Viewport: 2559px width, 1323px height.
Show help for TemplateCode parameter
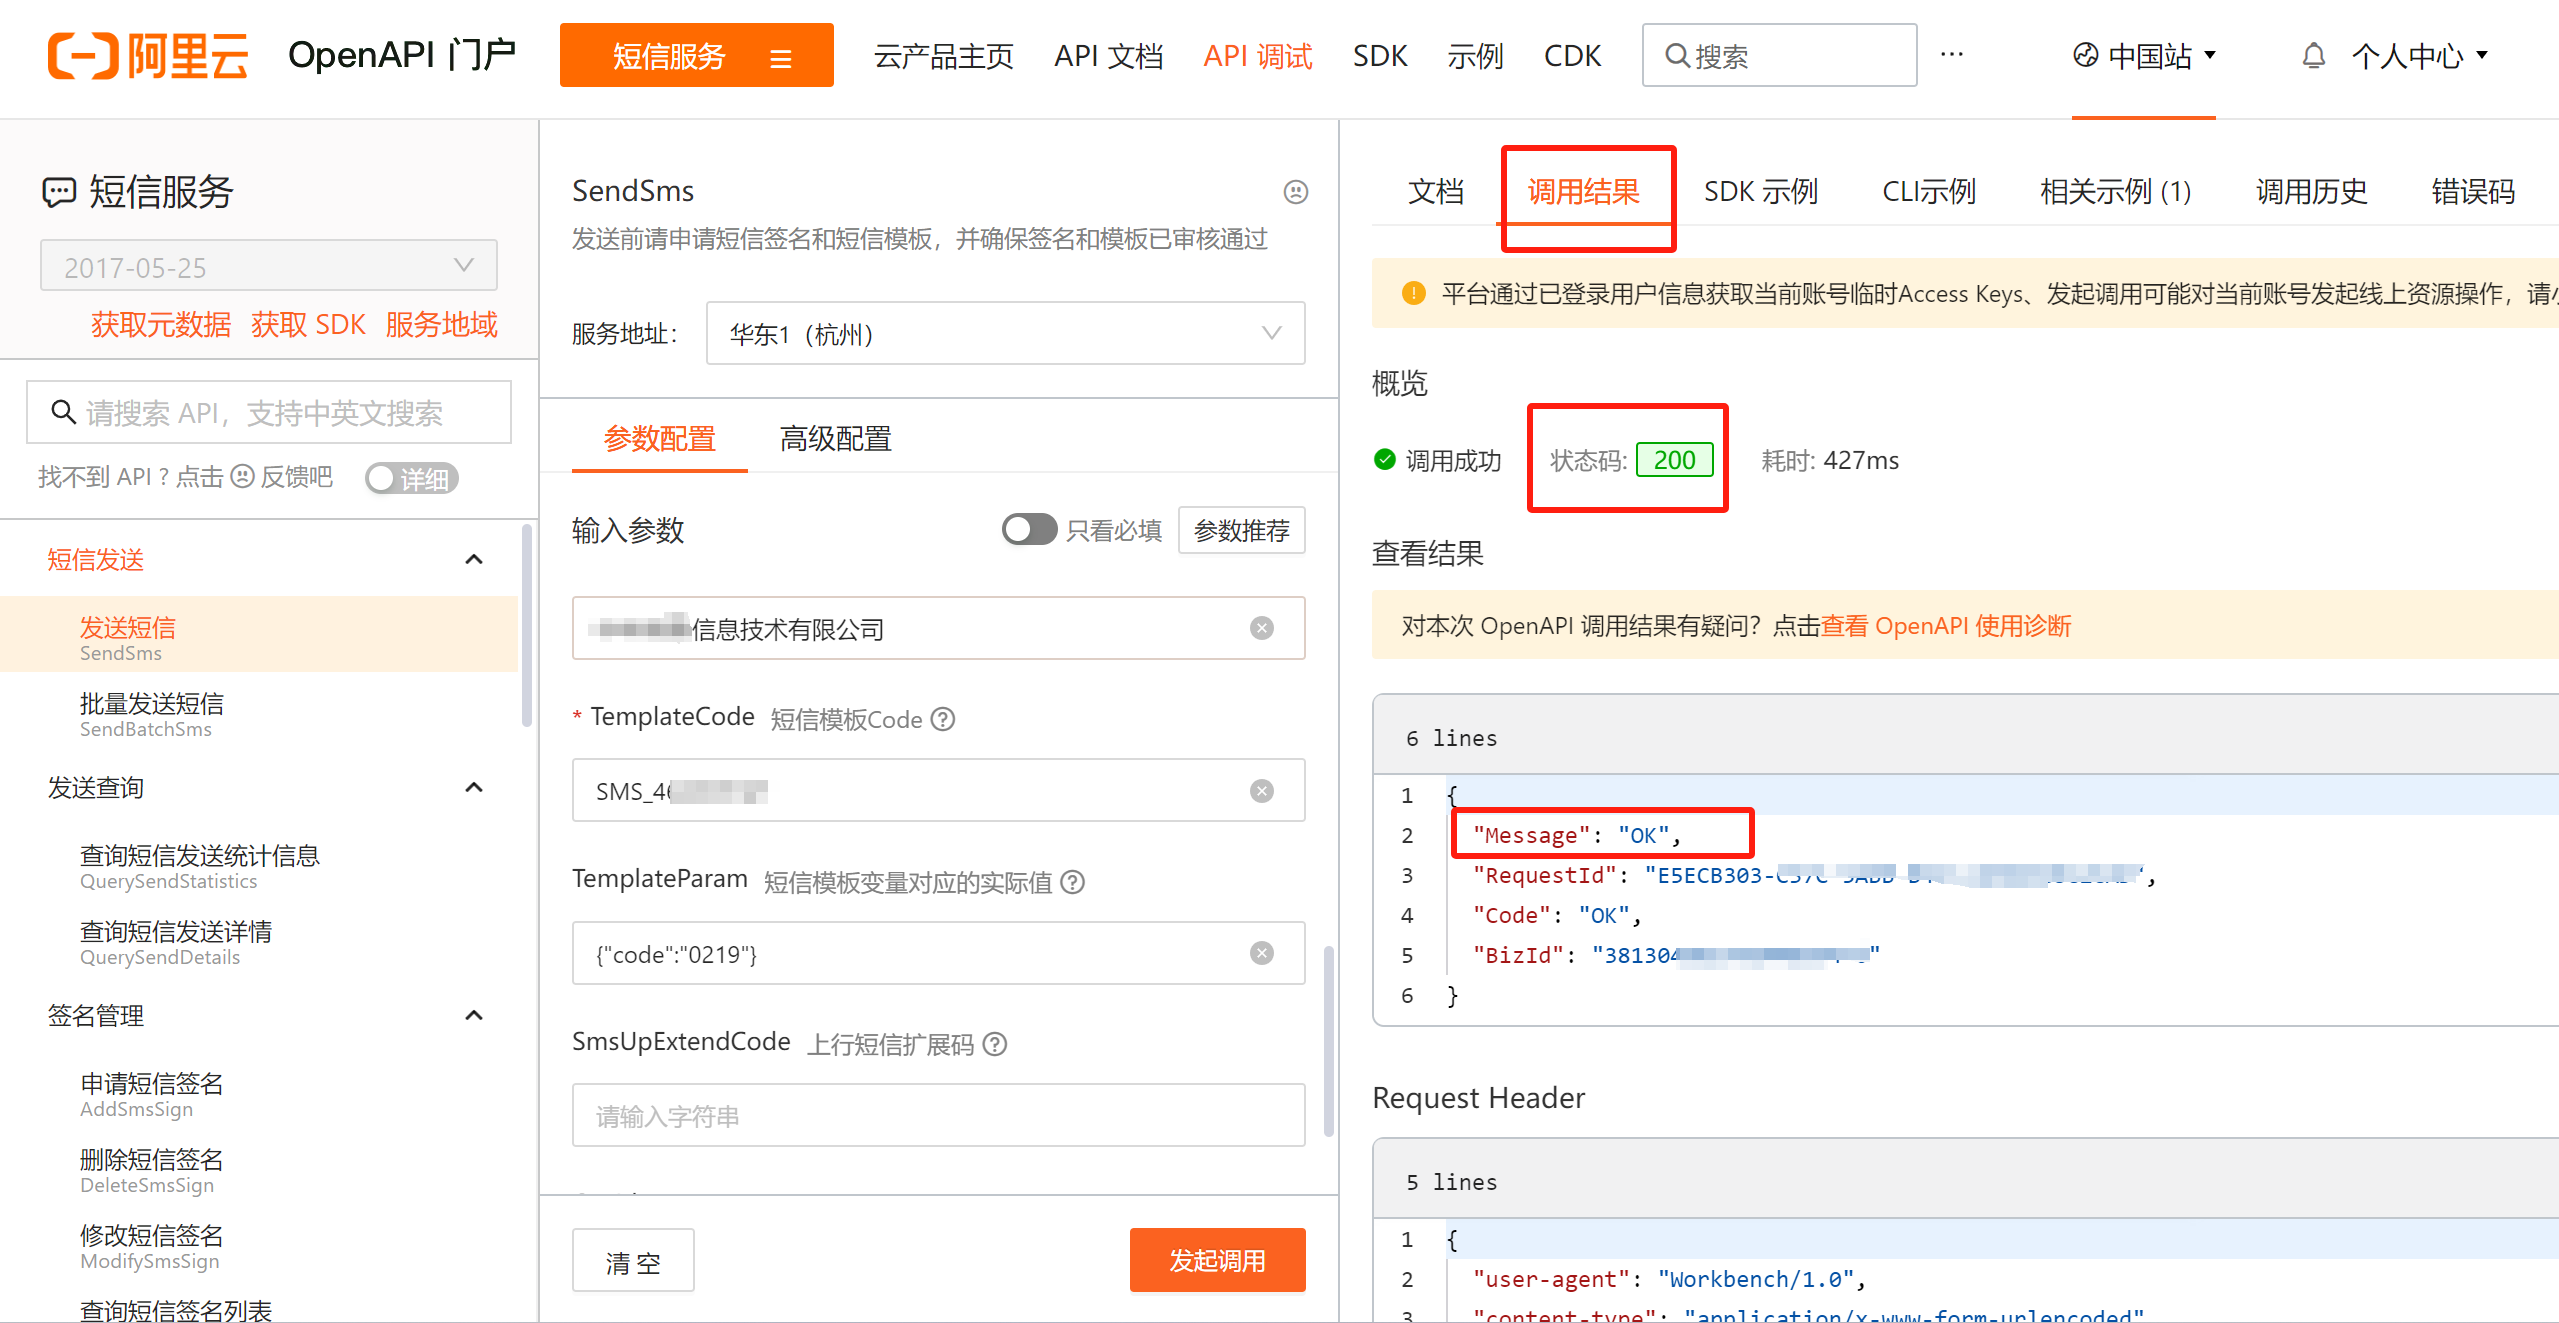coord(943,719)
